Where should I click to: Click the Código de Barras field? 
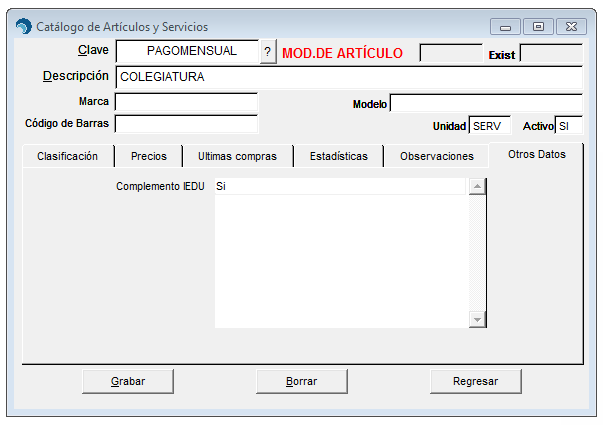(x=186, y=124)
